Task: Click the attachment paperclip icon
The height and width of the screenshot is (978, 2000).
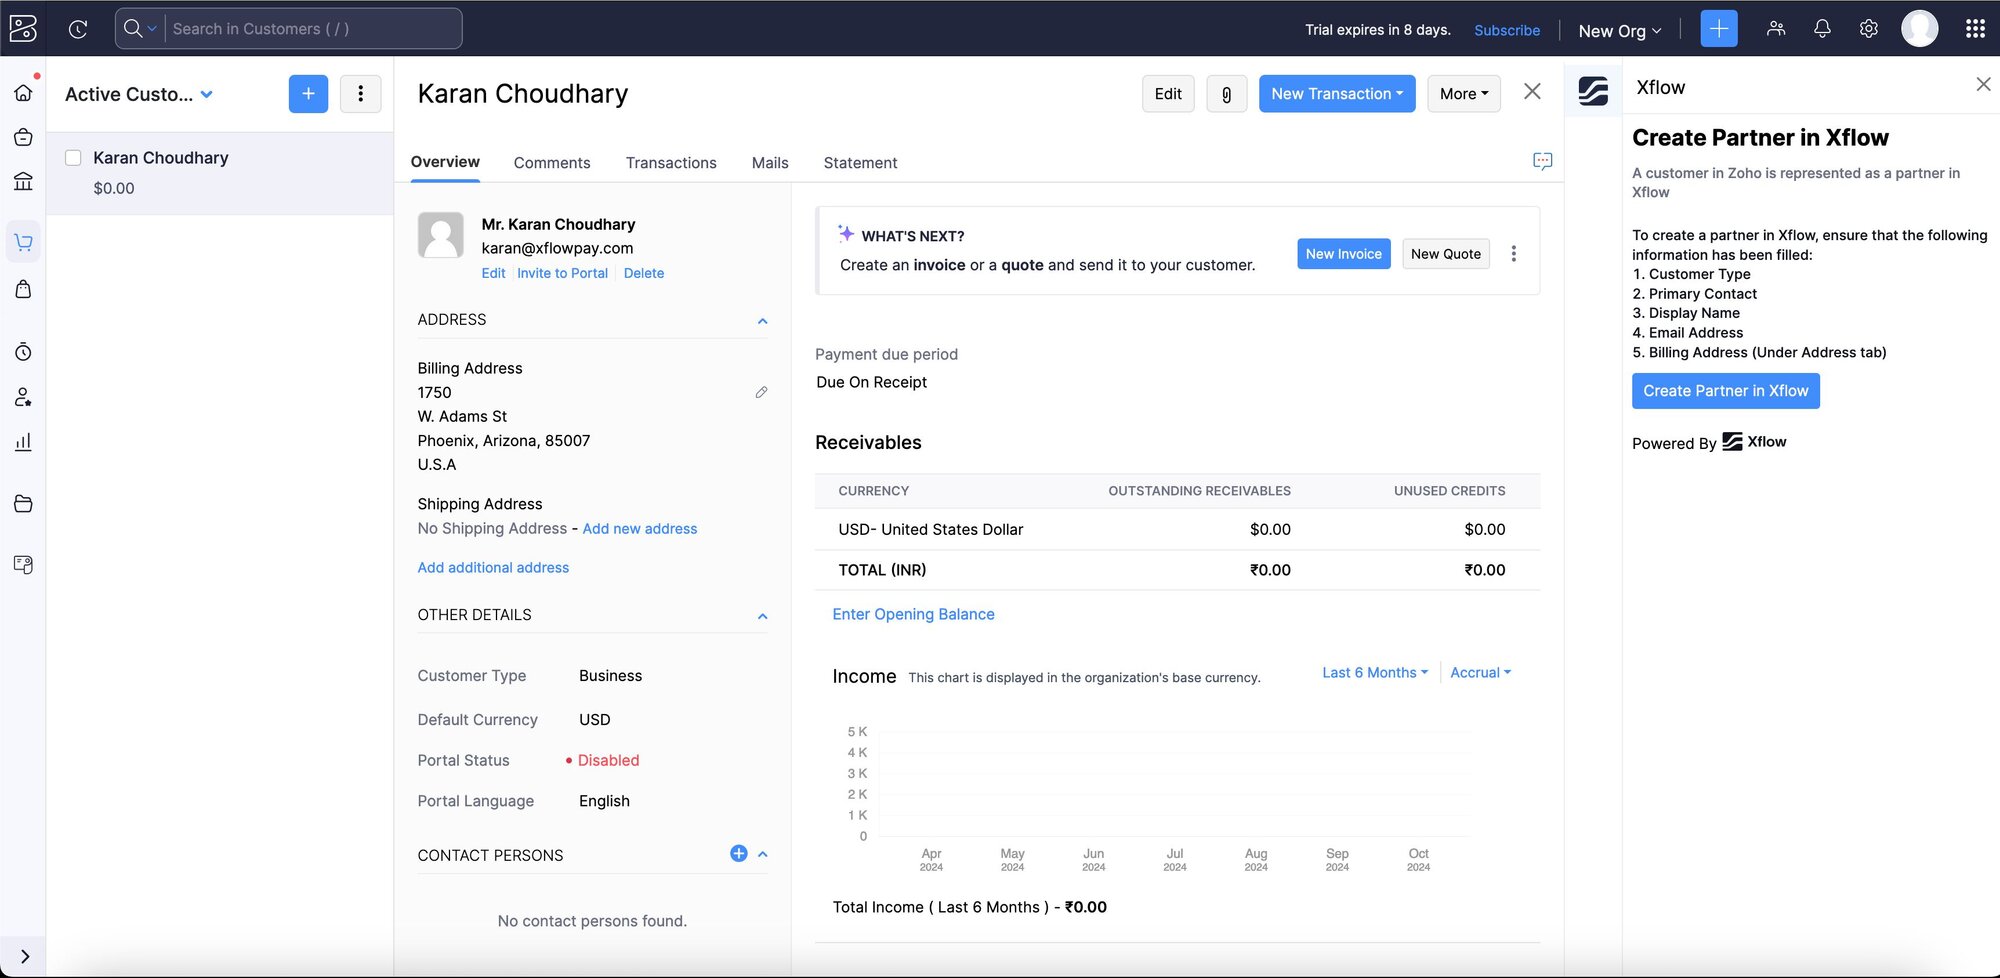Action: click(1226, 94)
